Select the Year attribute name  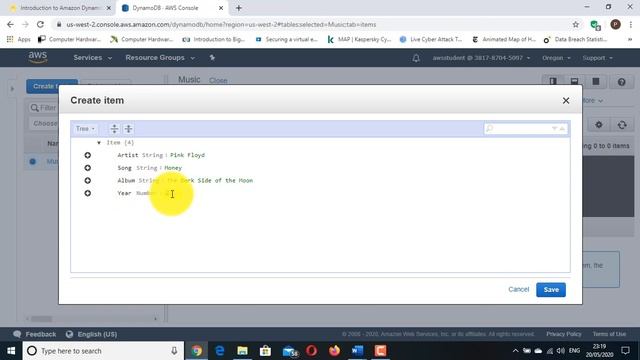click(124, 193)
